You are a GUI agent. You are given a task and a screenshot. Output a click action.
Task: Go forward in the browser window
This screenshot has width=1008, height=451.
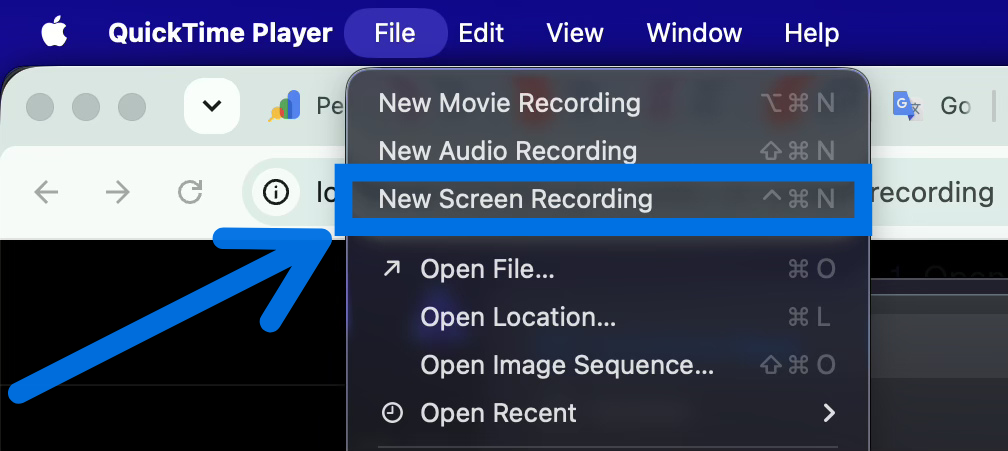[x=118, y=192]
